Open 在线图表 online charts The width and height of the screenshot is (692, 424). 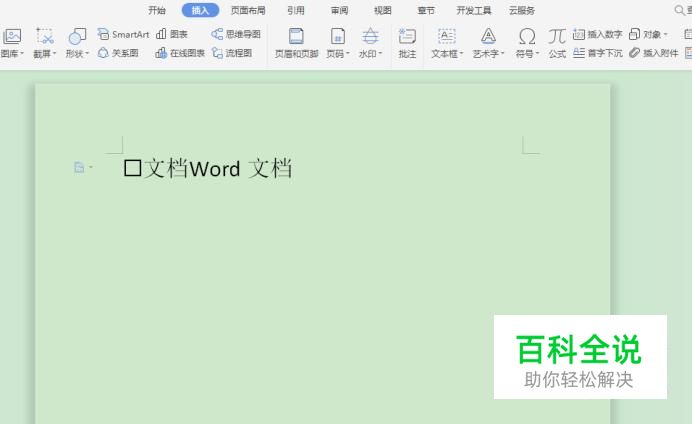(180, 53)
